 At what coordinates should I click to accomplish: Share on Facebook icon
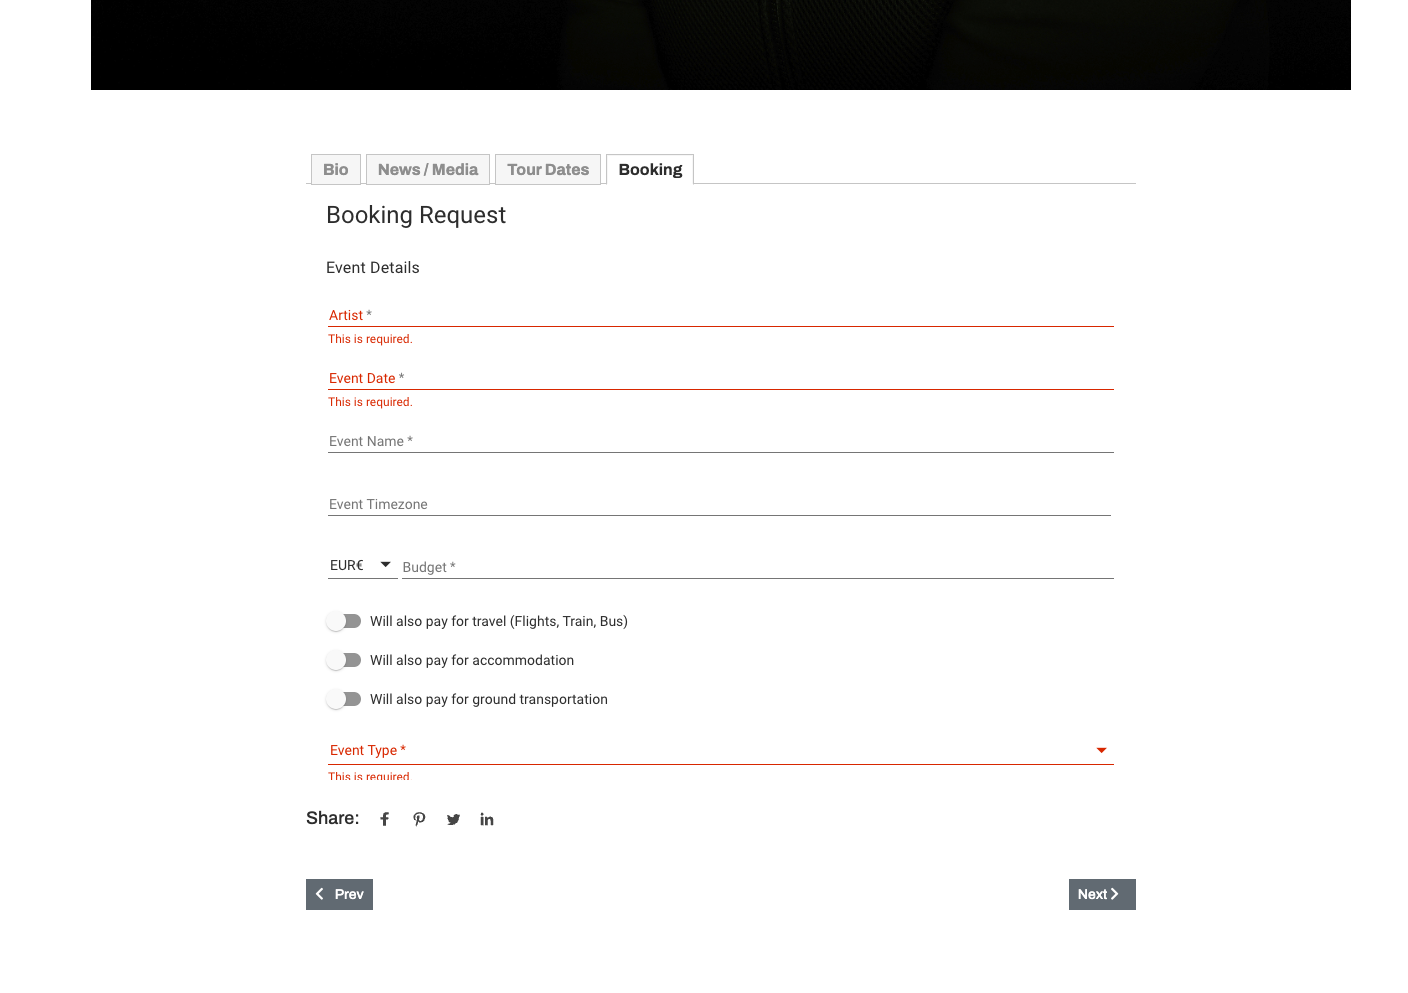384,819
